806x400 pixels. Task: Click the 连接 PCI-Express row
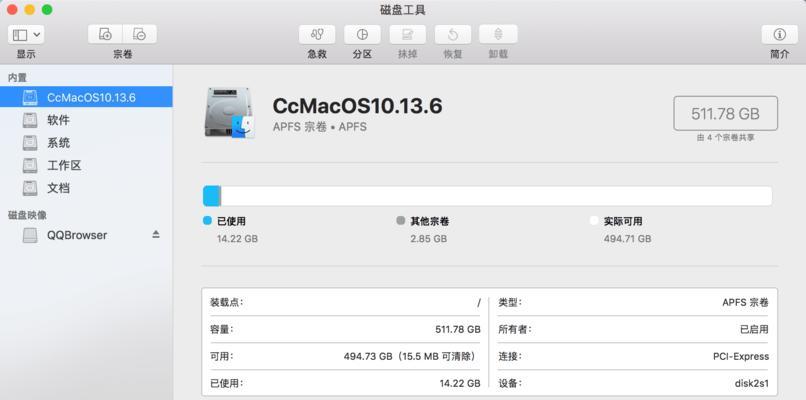coord(633,356)
